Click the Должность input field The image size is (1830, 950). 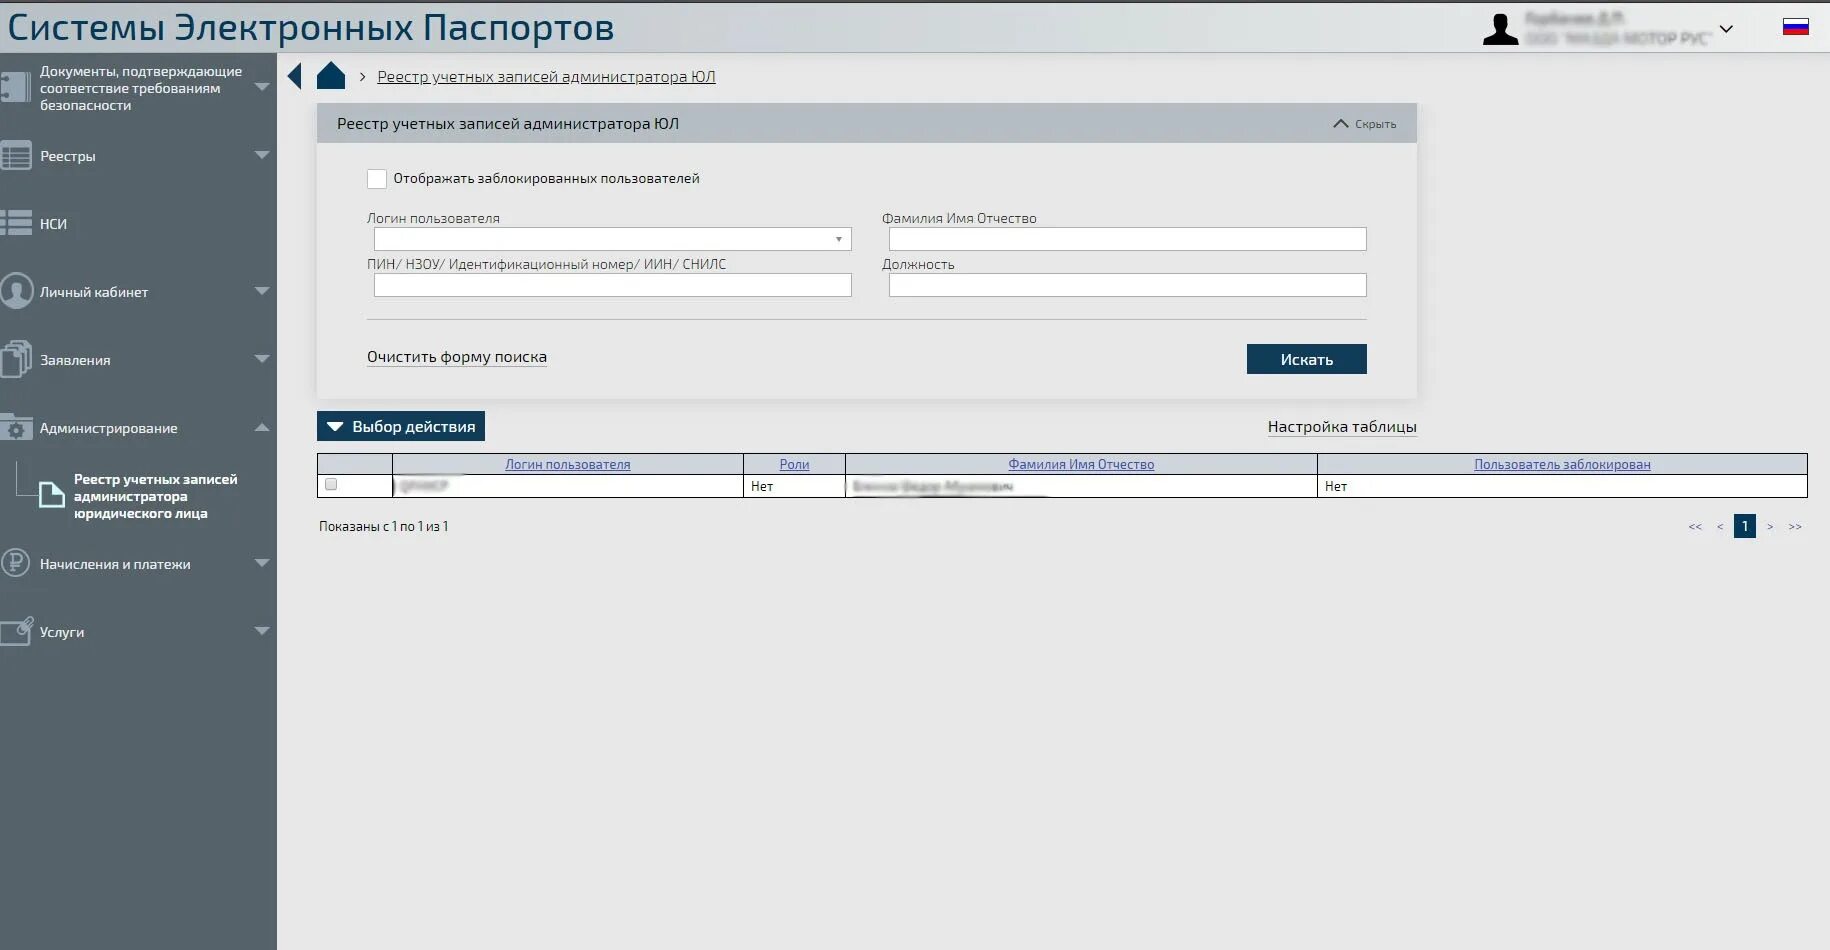[x=1128, y=285]
